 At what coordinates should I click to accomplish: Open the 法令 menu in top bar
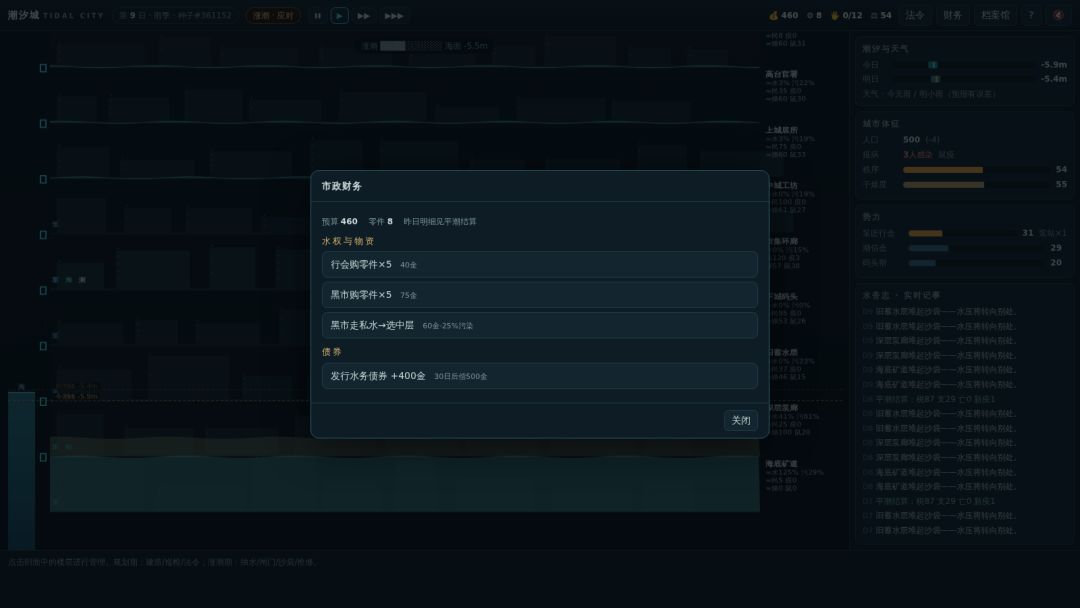pyautogui.click(x=915, y=15)
